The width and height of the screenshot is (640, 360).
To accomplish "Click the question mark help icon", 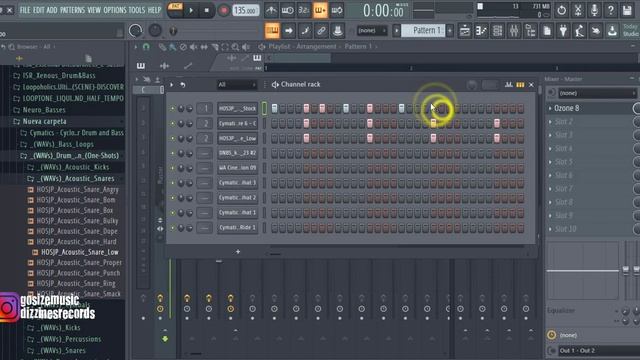I will click(611, 10).
